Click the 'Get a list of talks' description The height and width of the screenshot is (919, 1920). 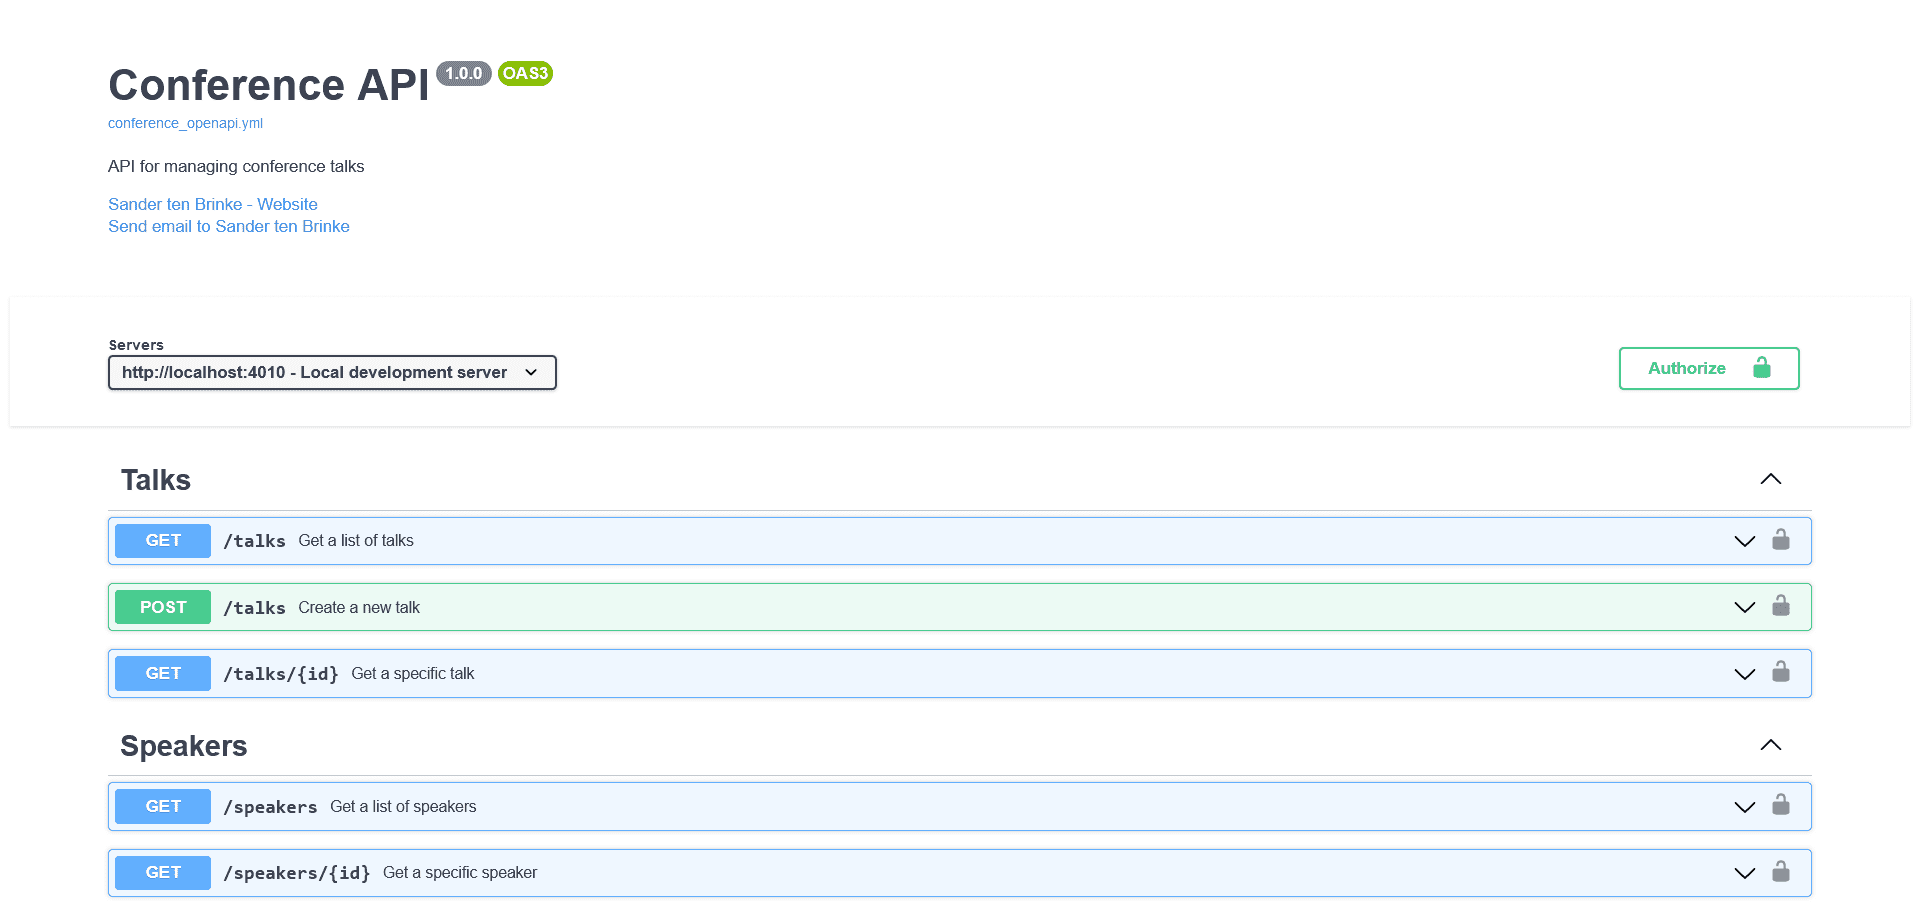tap(356, 540)
